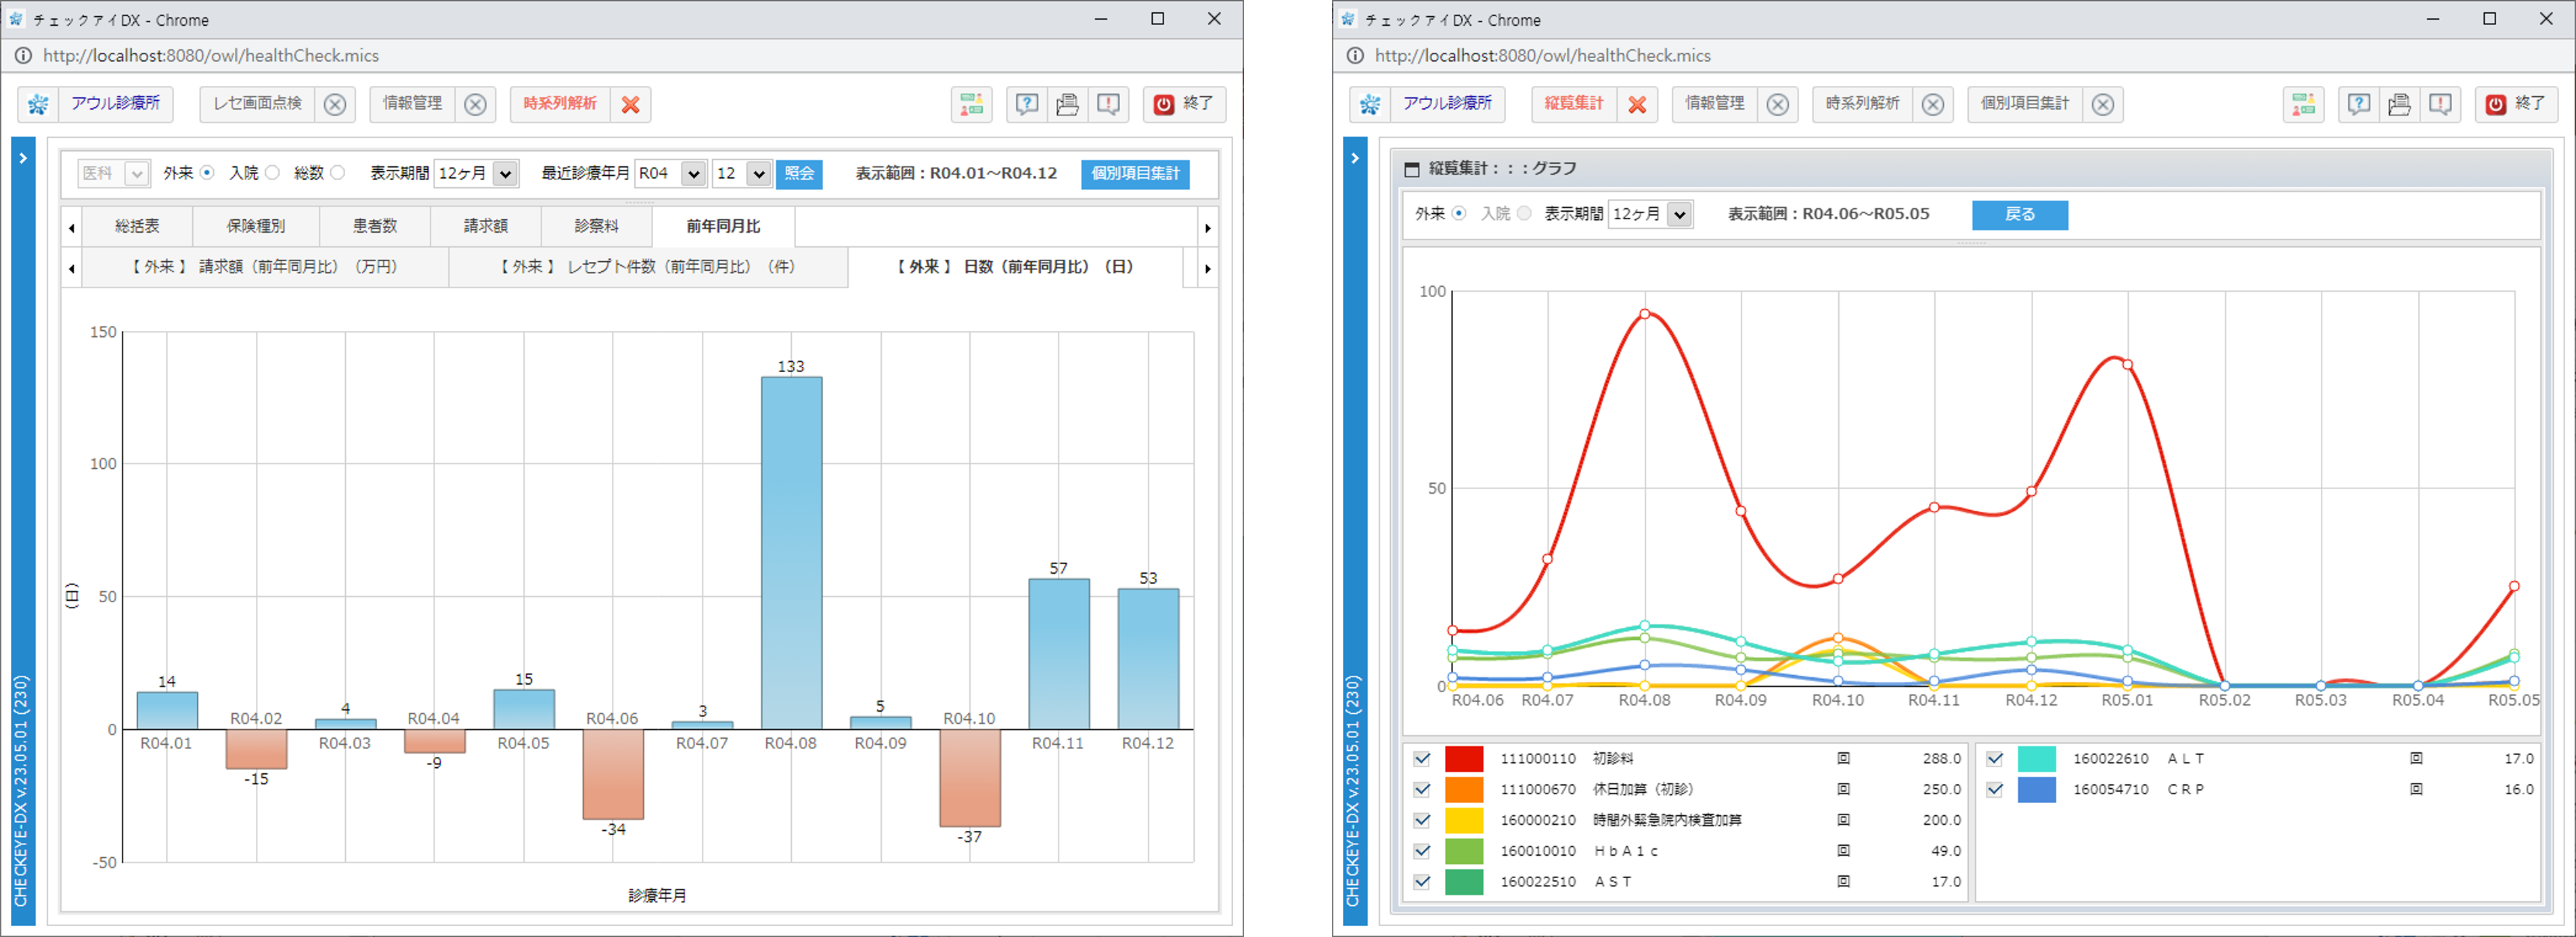The height and width of the screenshot is (937, 2576).
Task: Open 表示期間 12ヶ月 dropdown in right window
Action: click(x=1651, y=214)
